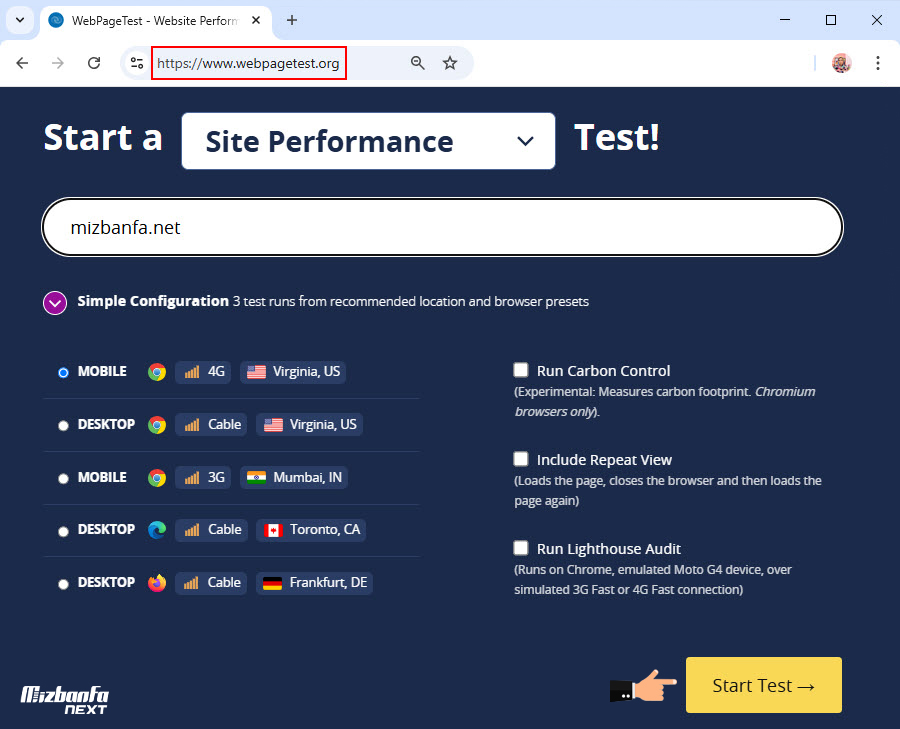Screen dimensions: 900x729
Task: Select Desktop Cable Virginia, US preset
Action: click(63, 425)
